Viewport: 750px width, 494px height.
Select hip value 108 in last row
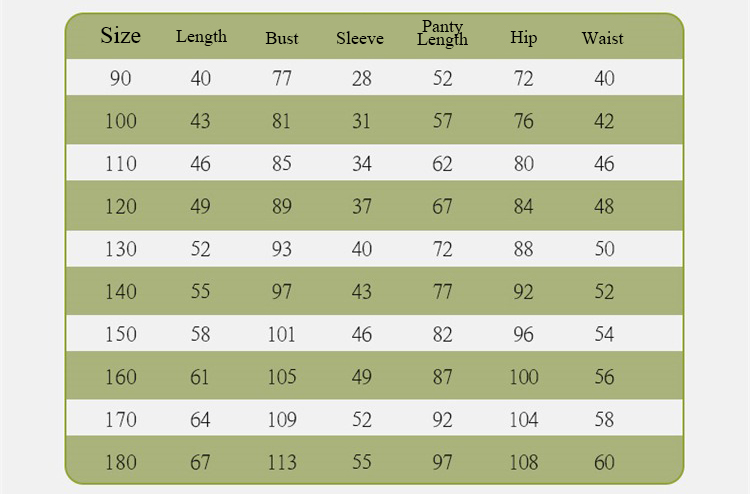524,462
